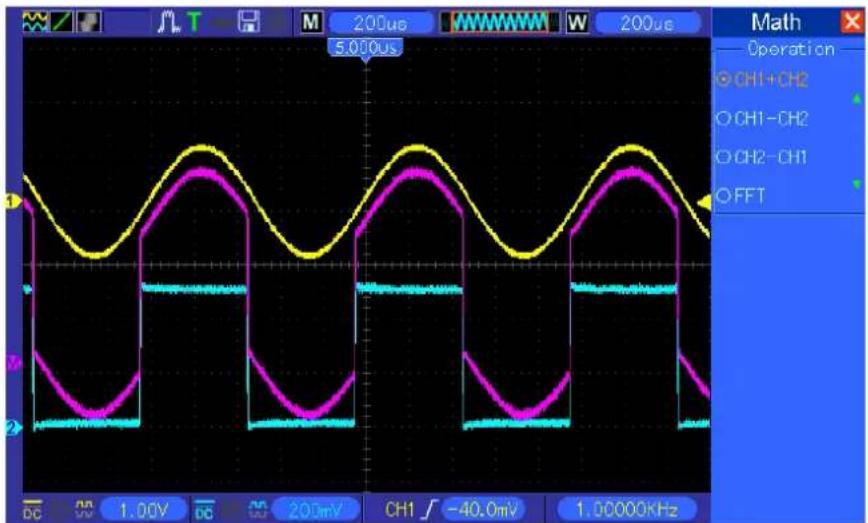Click the floppy disk save icon
The height and width of the screenshot is (523, 868).
[x=249, y=22]
